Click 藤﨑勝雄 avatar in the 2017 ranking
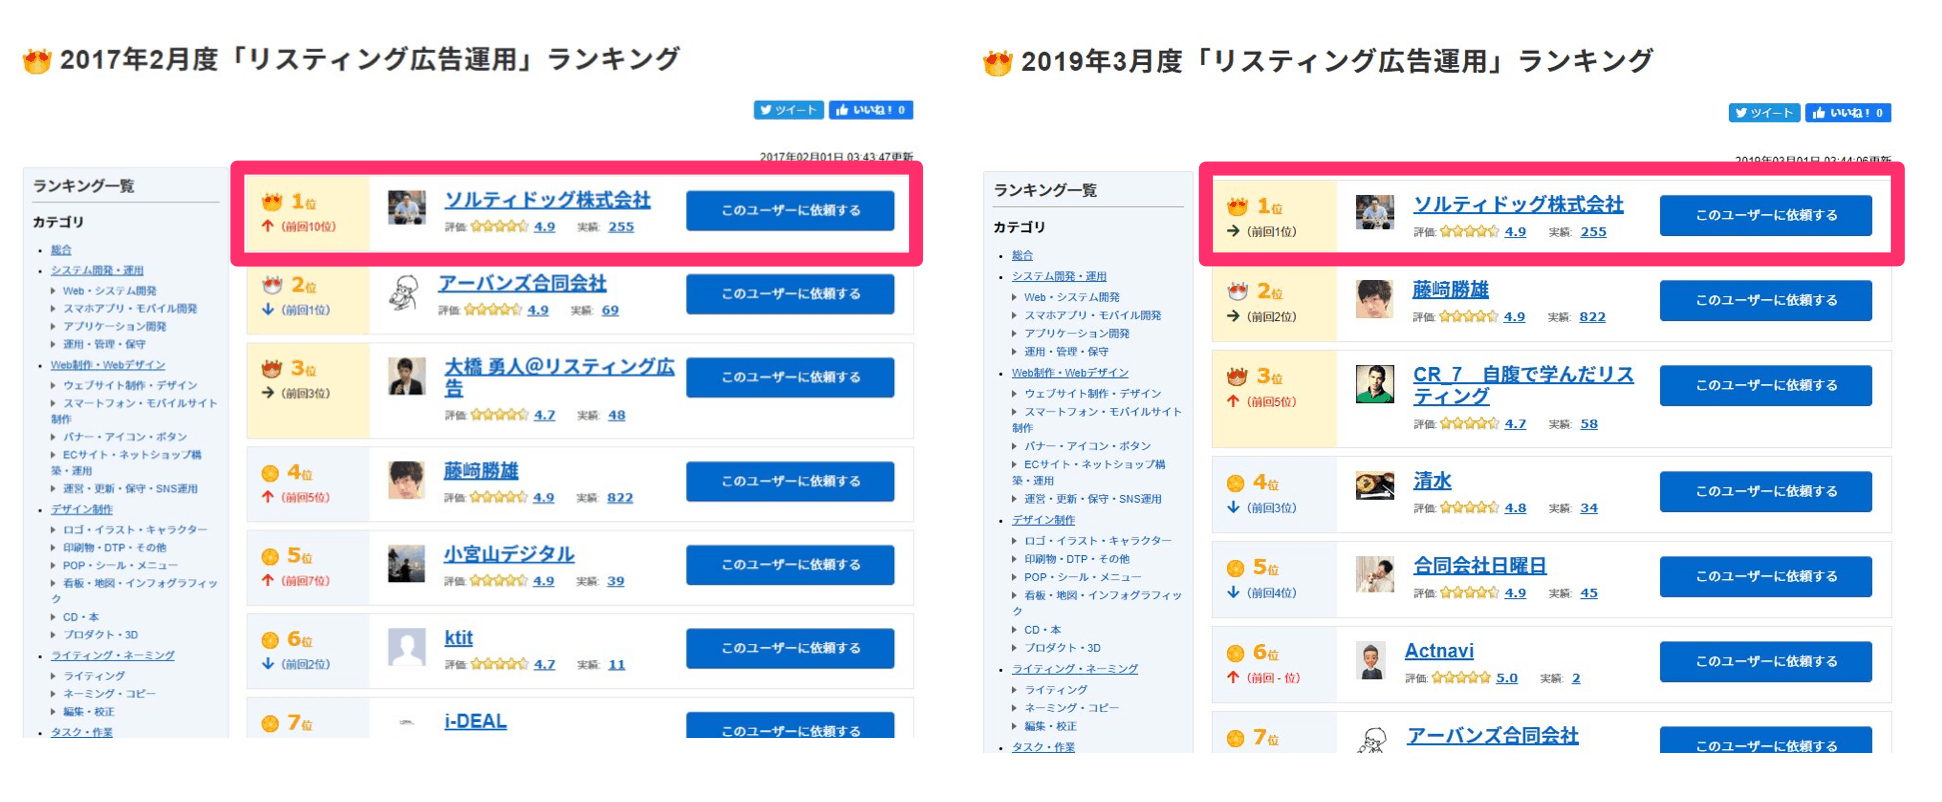Viewport: 1942px width, 802px height. (407, 480)
